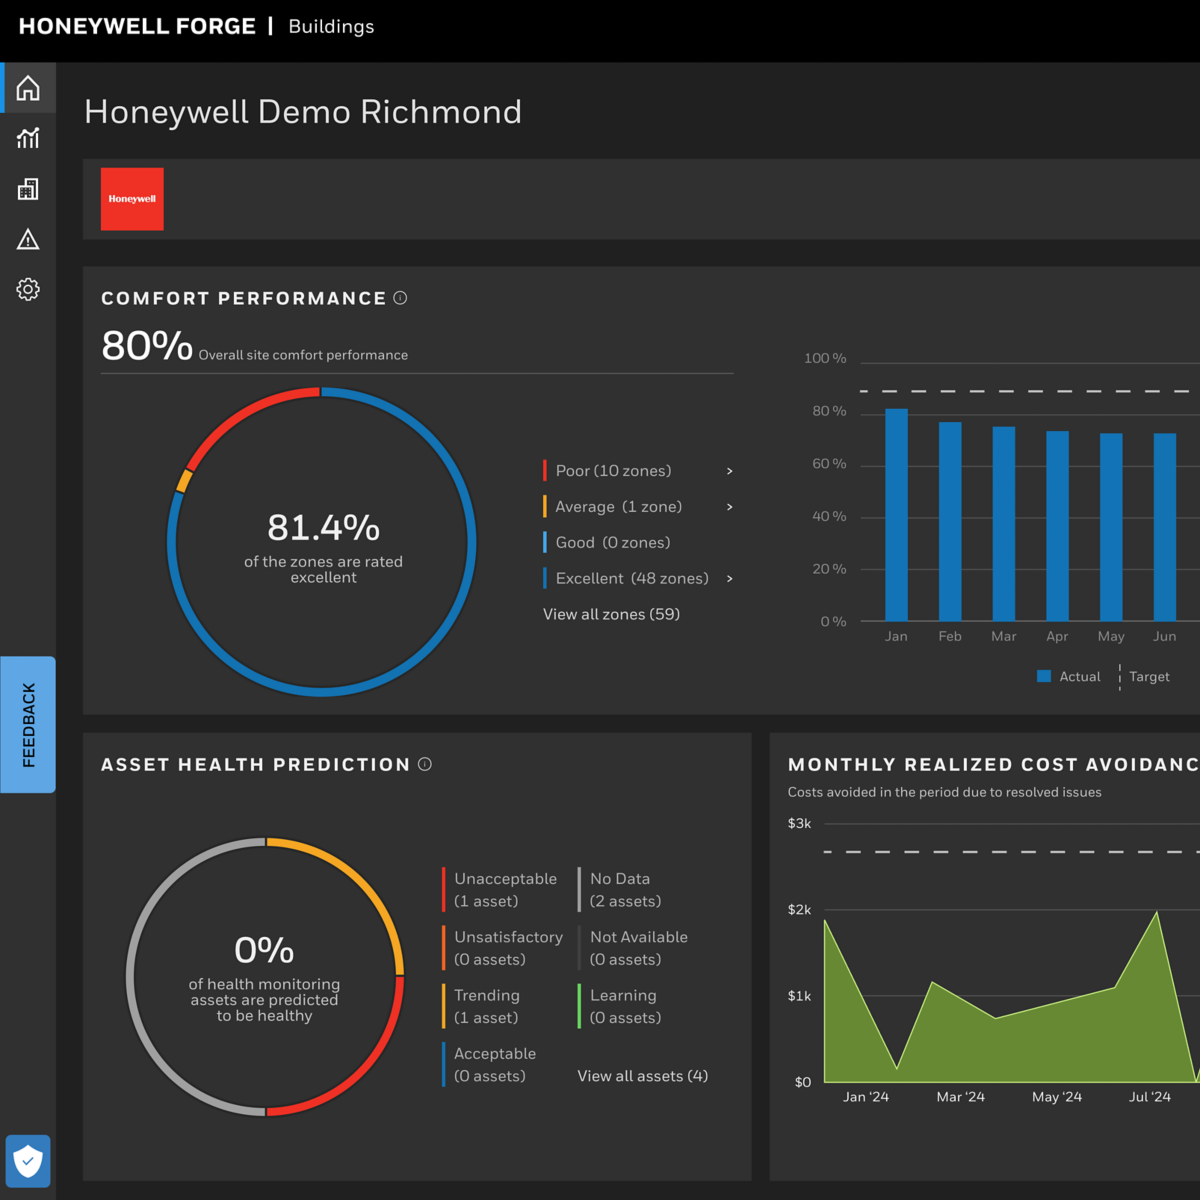Open the analytics chart sidebar icon
The image size is (1200, 1200).
click(x=28, y=138)
